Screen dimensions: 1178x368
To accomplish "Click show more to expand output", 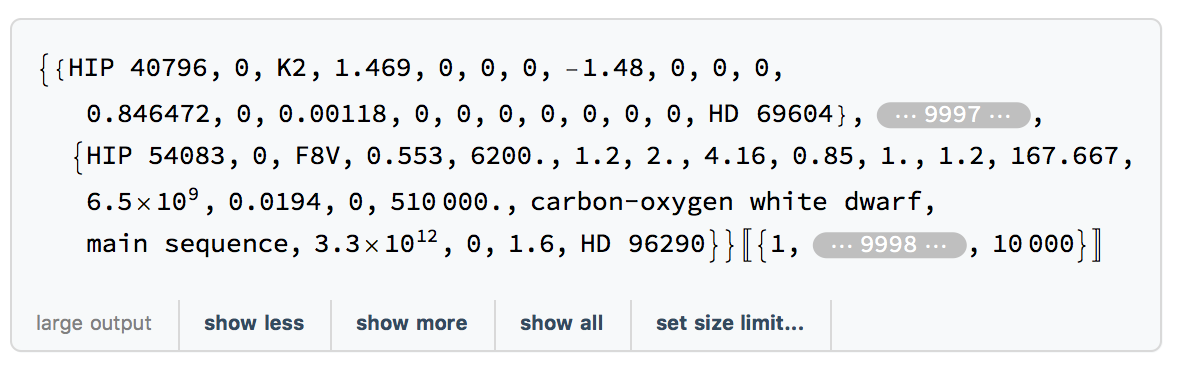I will pos(412,324).
